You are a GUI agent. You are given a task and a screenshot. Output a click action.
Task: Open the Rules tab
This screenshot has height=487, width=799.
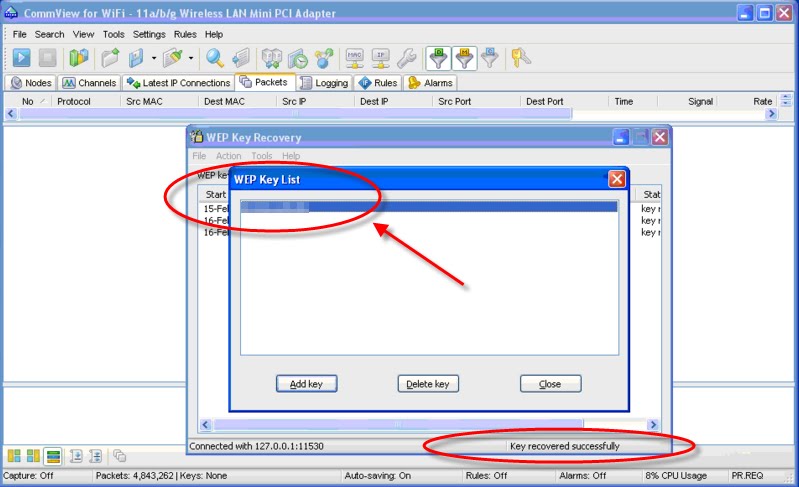click(x=378, y=83)
